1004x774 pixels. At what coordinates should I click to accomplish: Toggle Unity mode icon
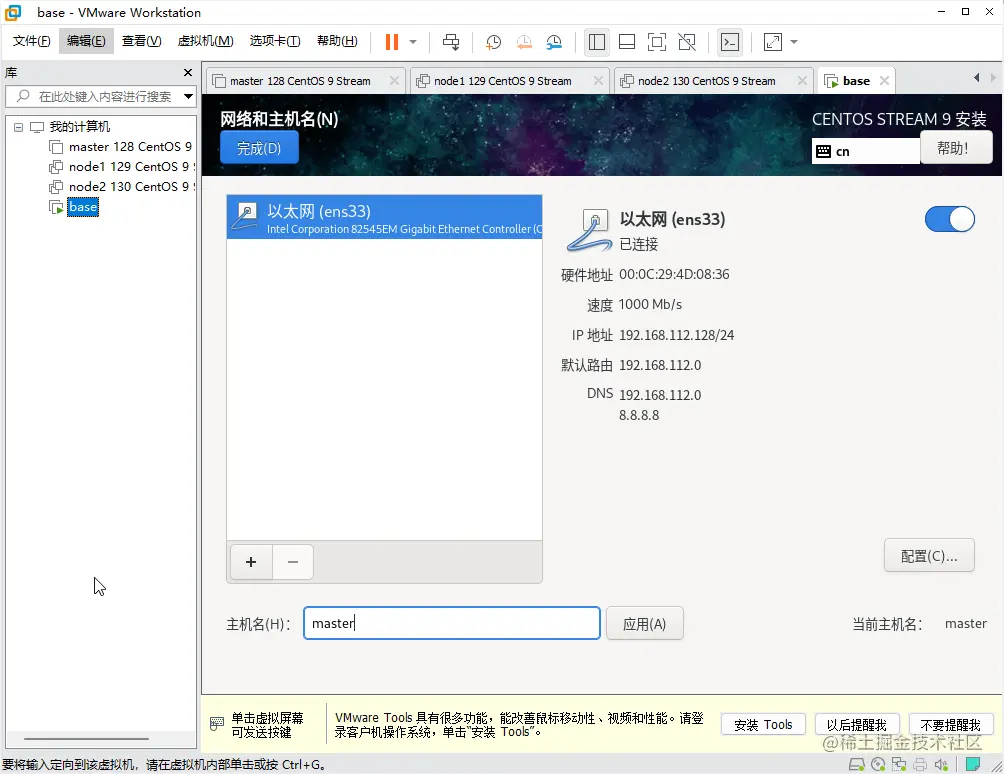pos(687,42)
